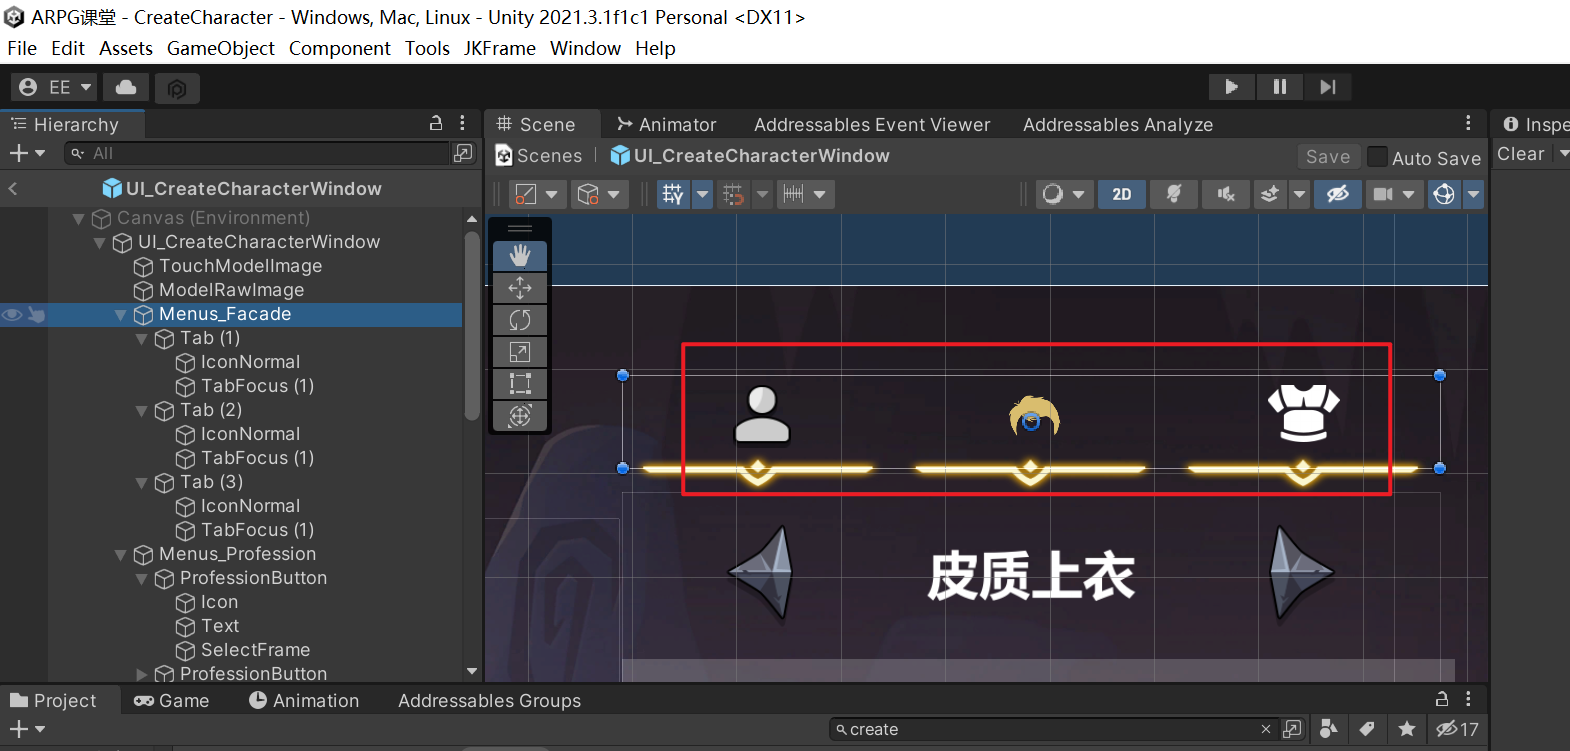Toggle grid snapping icon
The width and height of the screenshot is (1570, 751).
coord(733,194)
